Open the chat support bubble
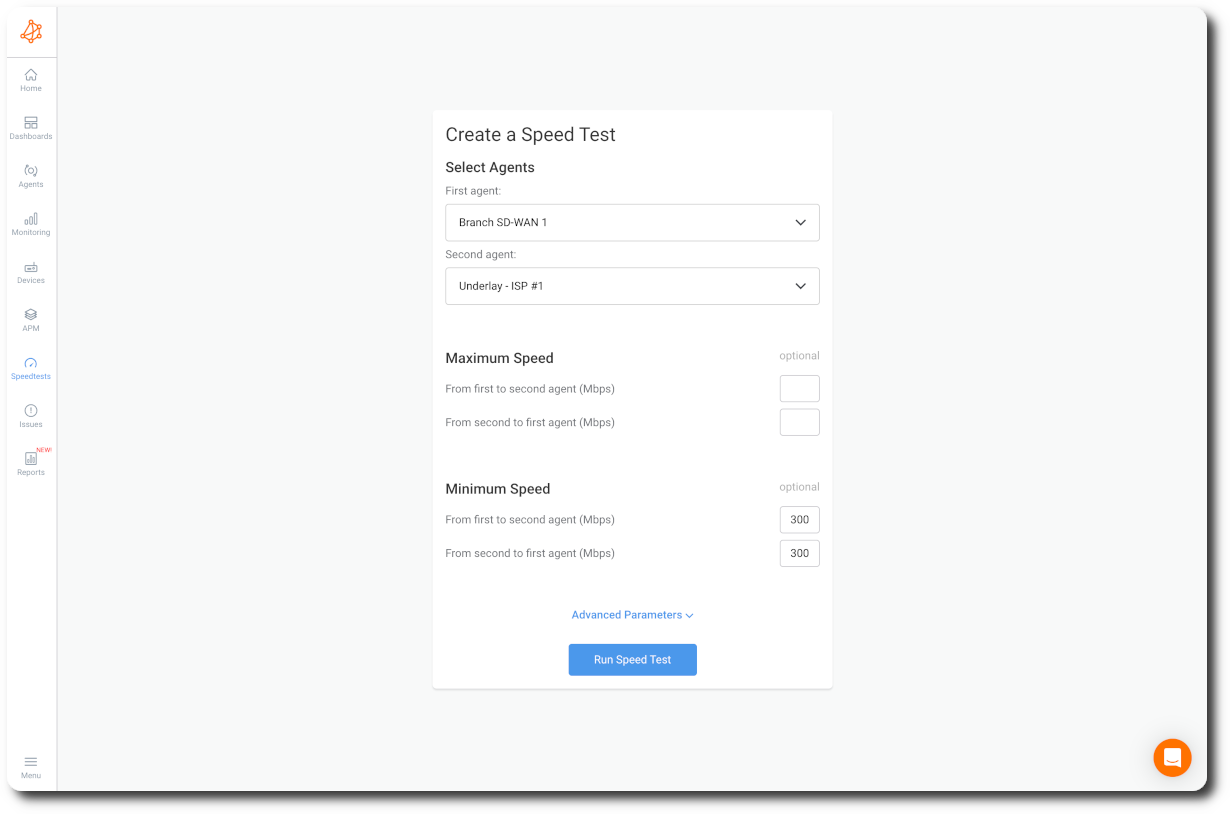This screenshot has width=1230, height=814. [x=1172, y=757]
